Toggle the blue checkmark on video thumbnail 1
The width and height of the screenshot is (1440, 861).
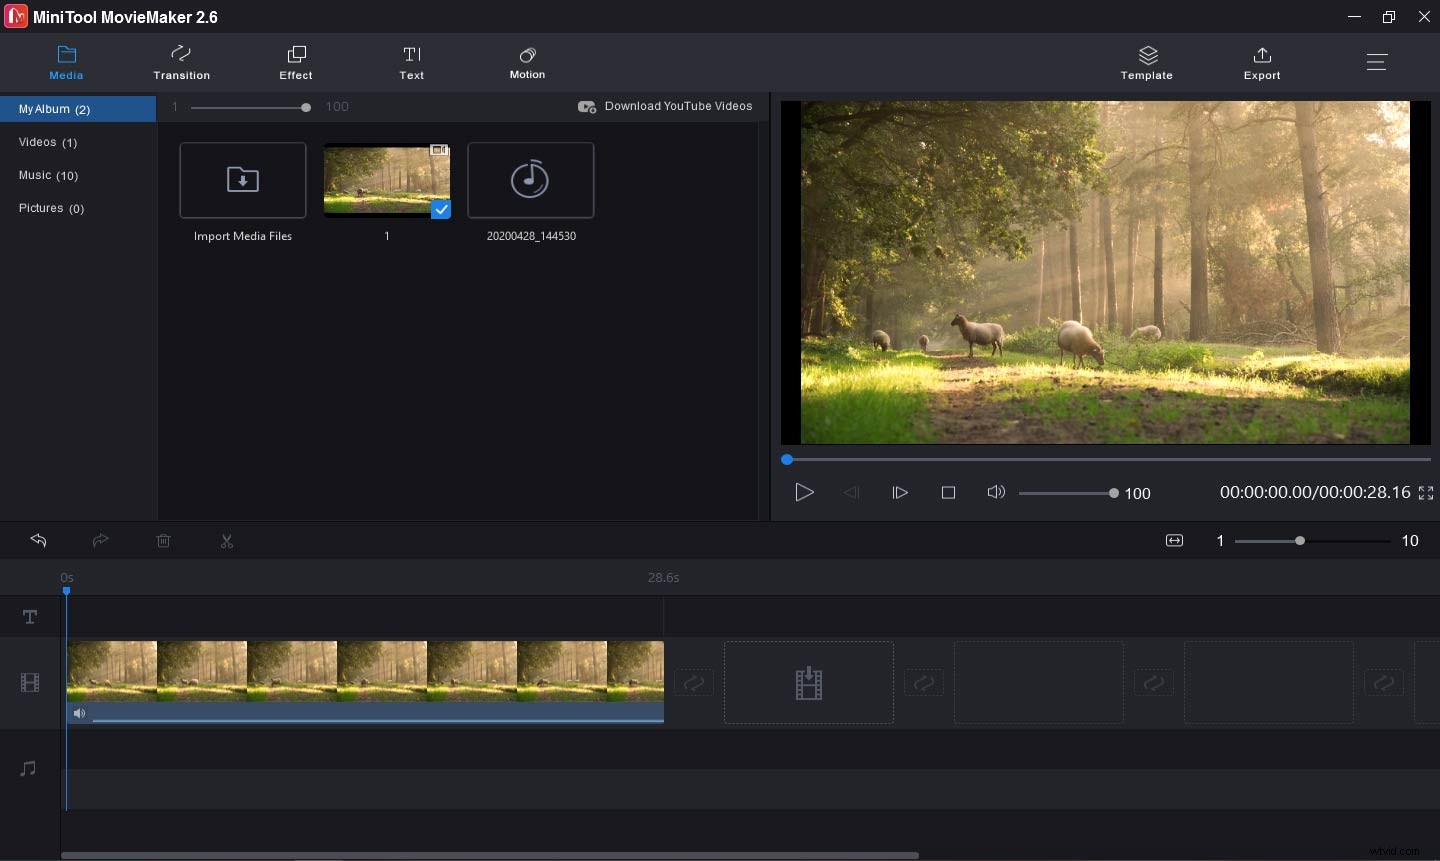(440, 209)
